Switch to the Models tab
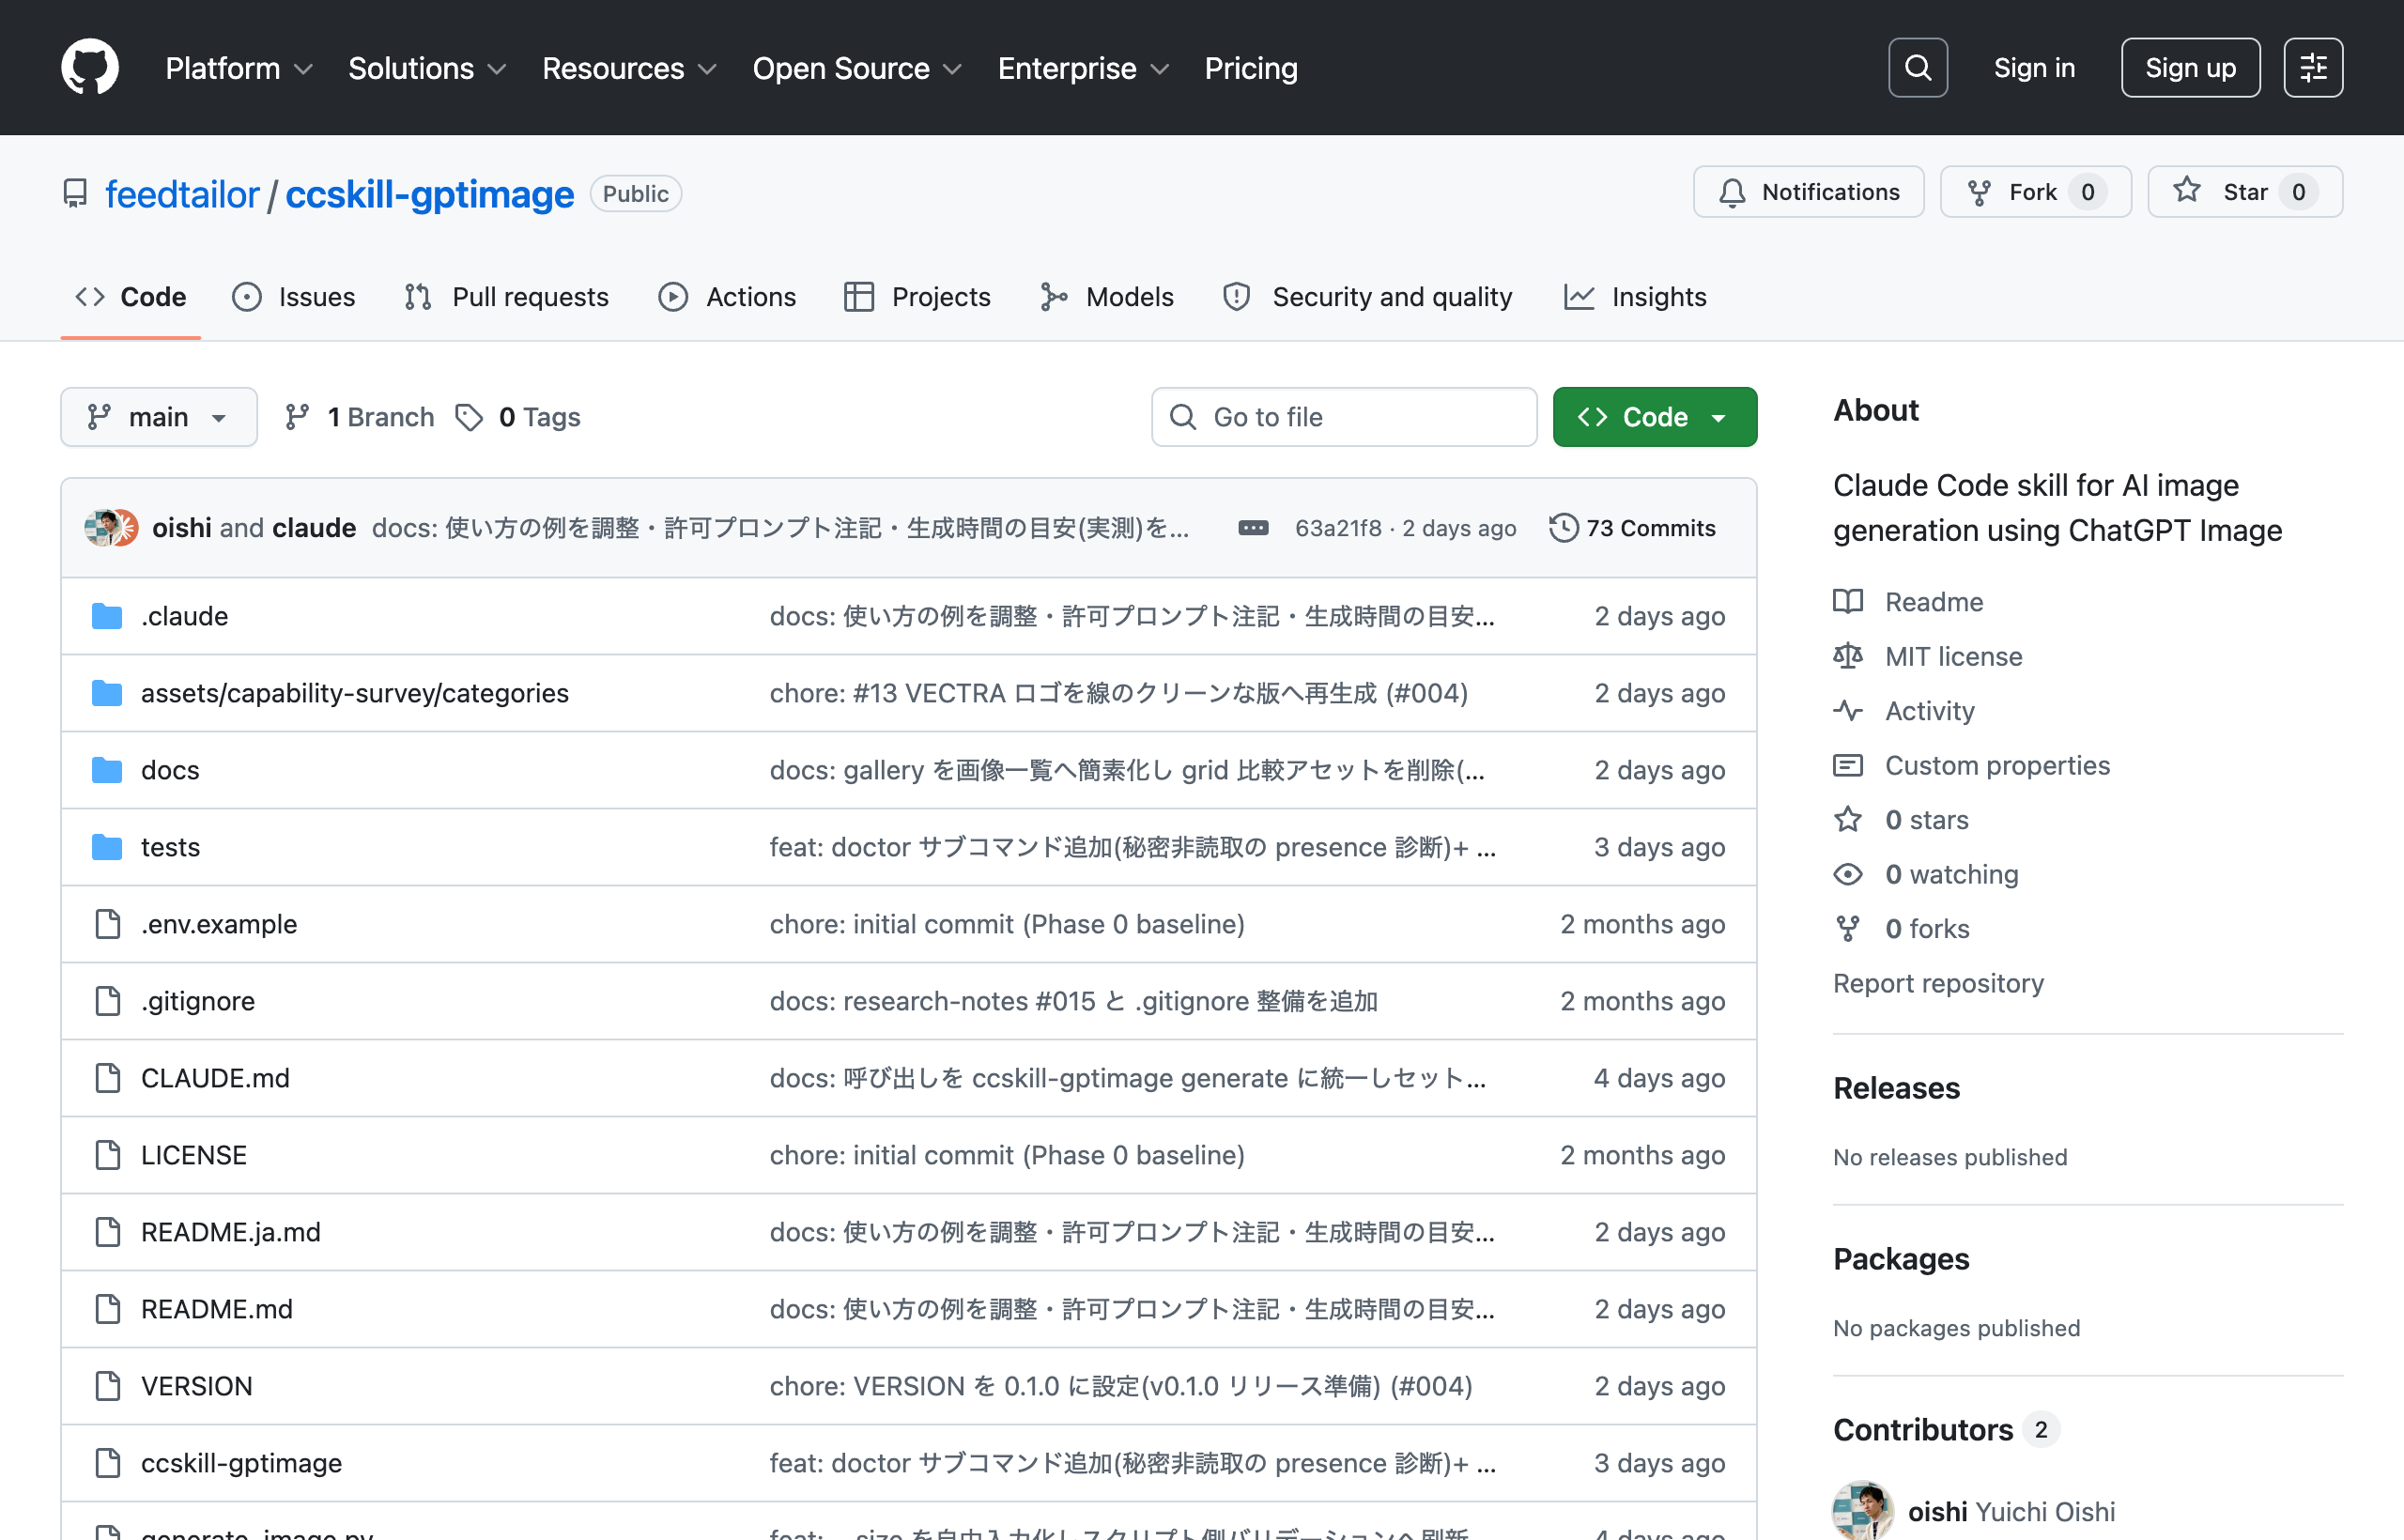Screen dimensions: 2404x1540 click(x=1107, y=297)
